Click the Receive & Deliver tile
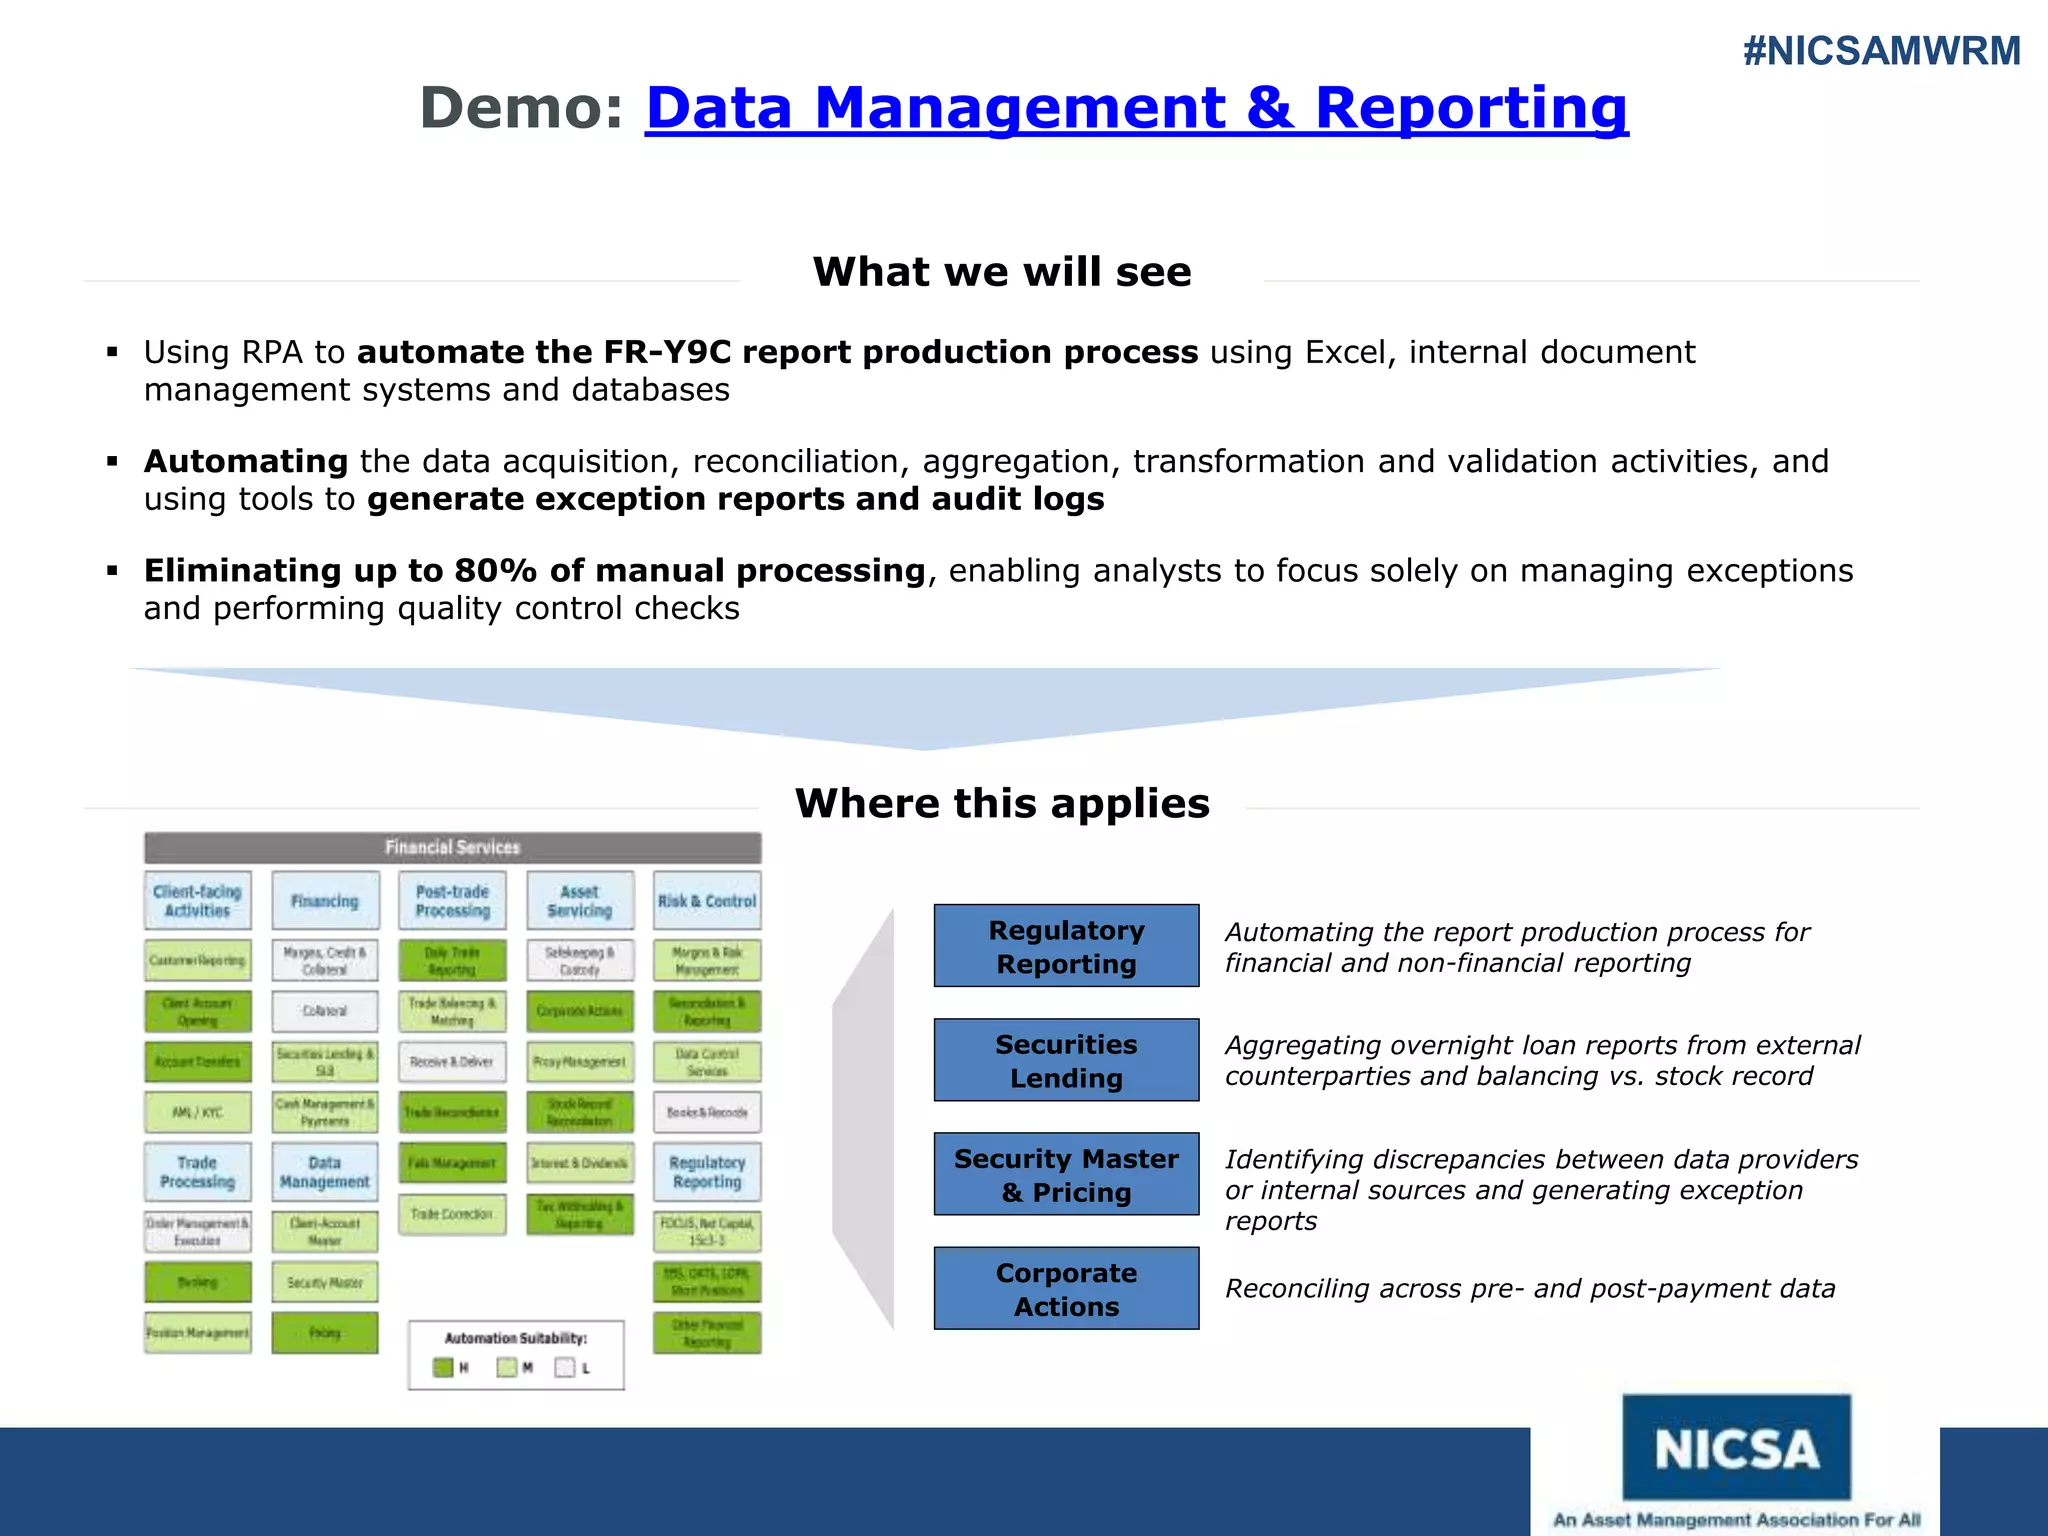This screenshot has height=1536, width=2048. [x=452, y=1061]
